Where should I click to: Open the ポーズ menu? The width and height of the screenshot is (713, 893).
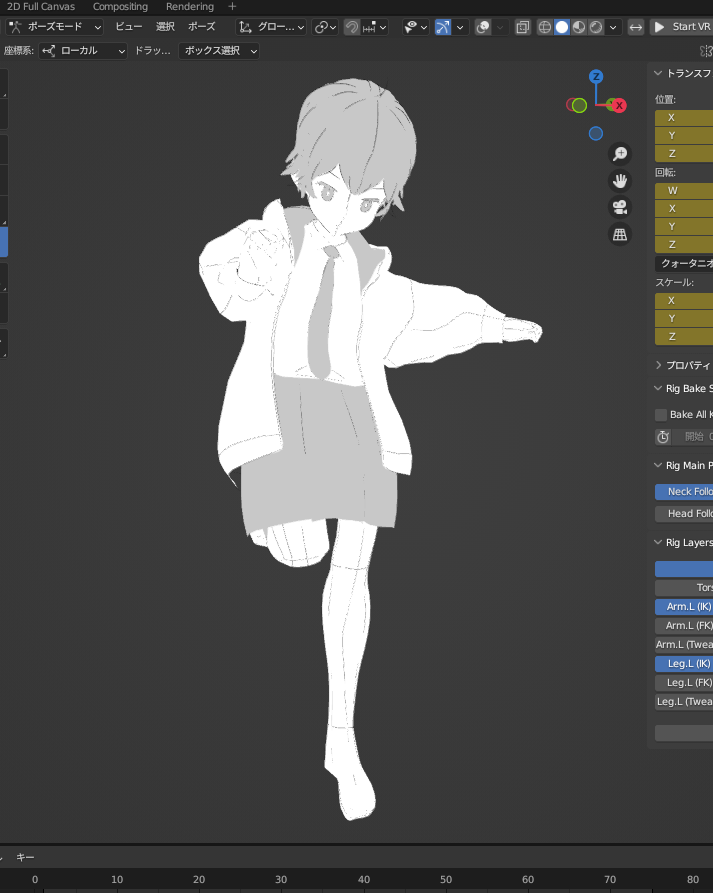(x=202, y=27)
